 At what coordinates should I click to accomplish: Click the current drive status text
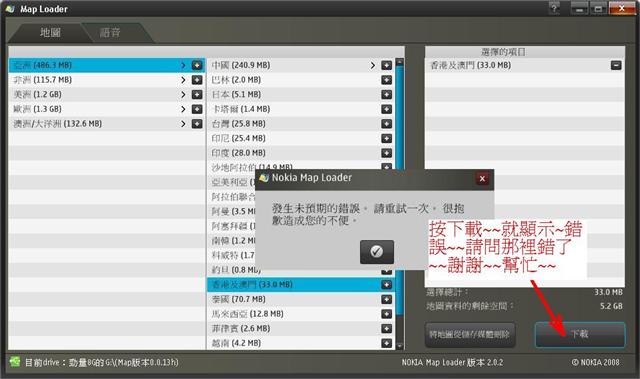pos(102,362)
